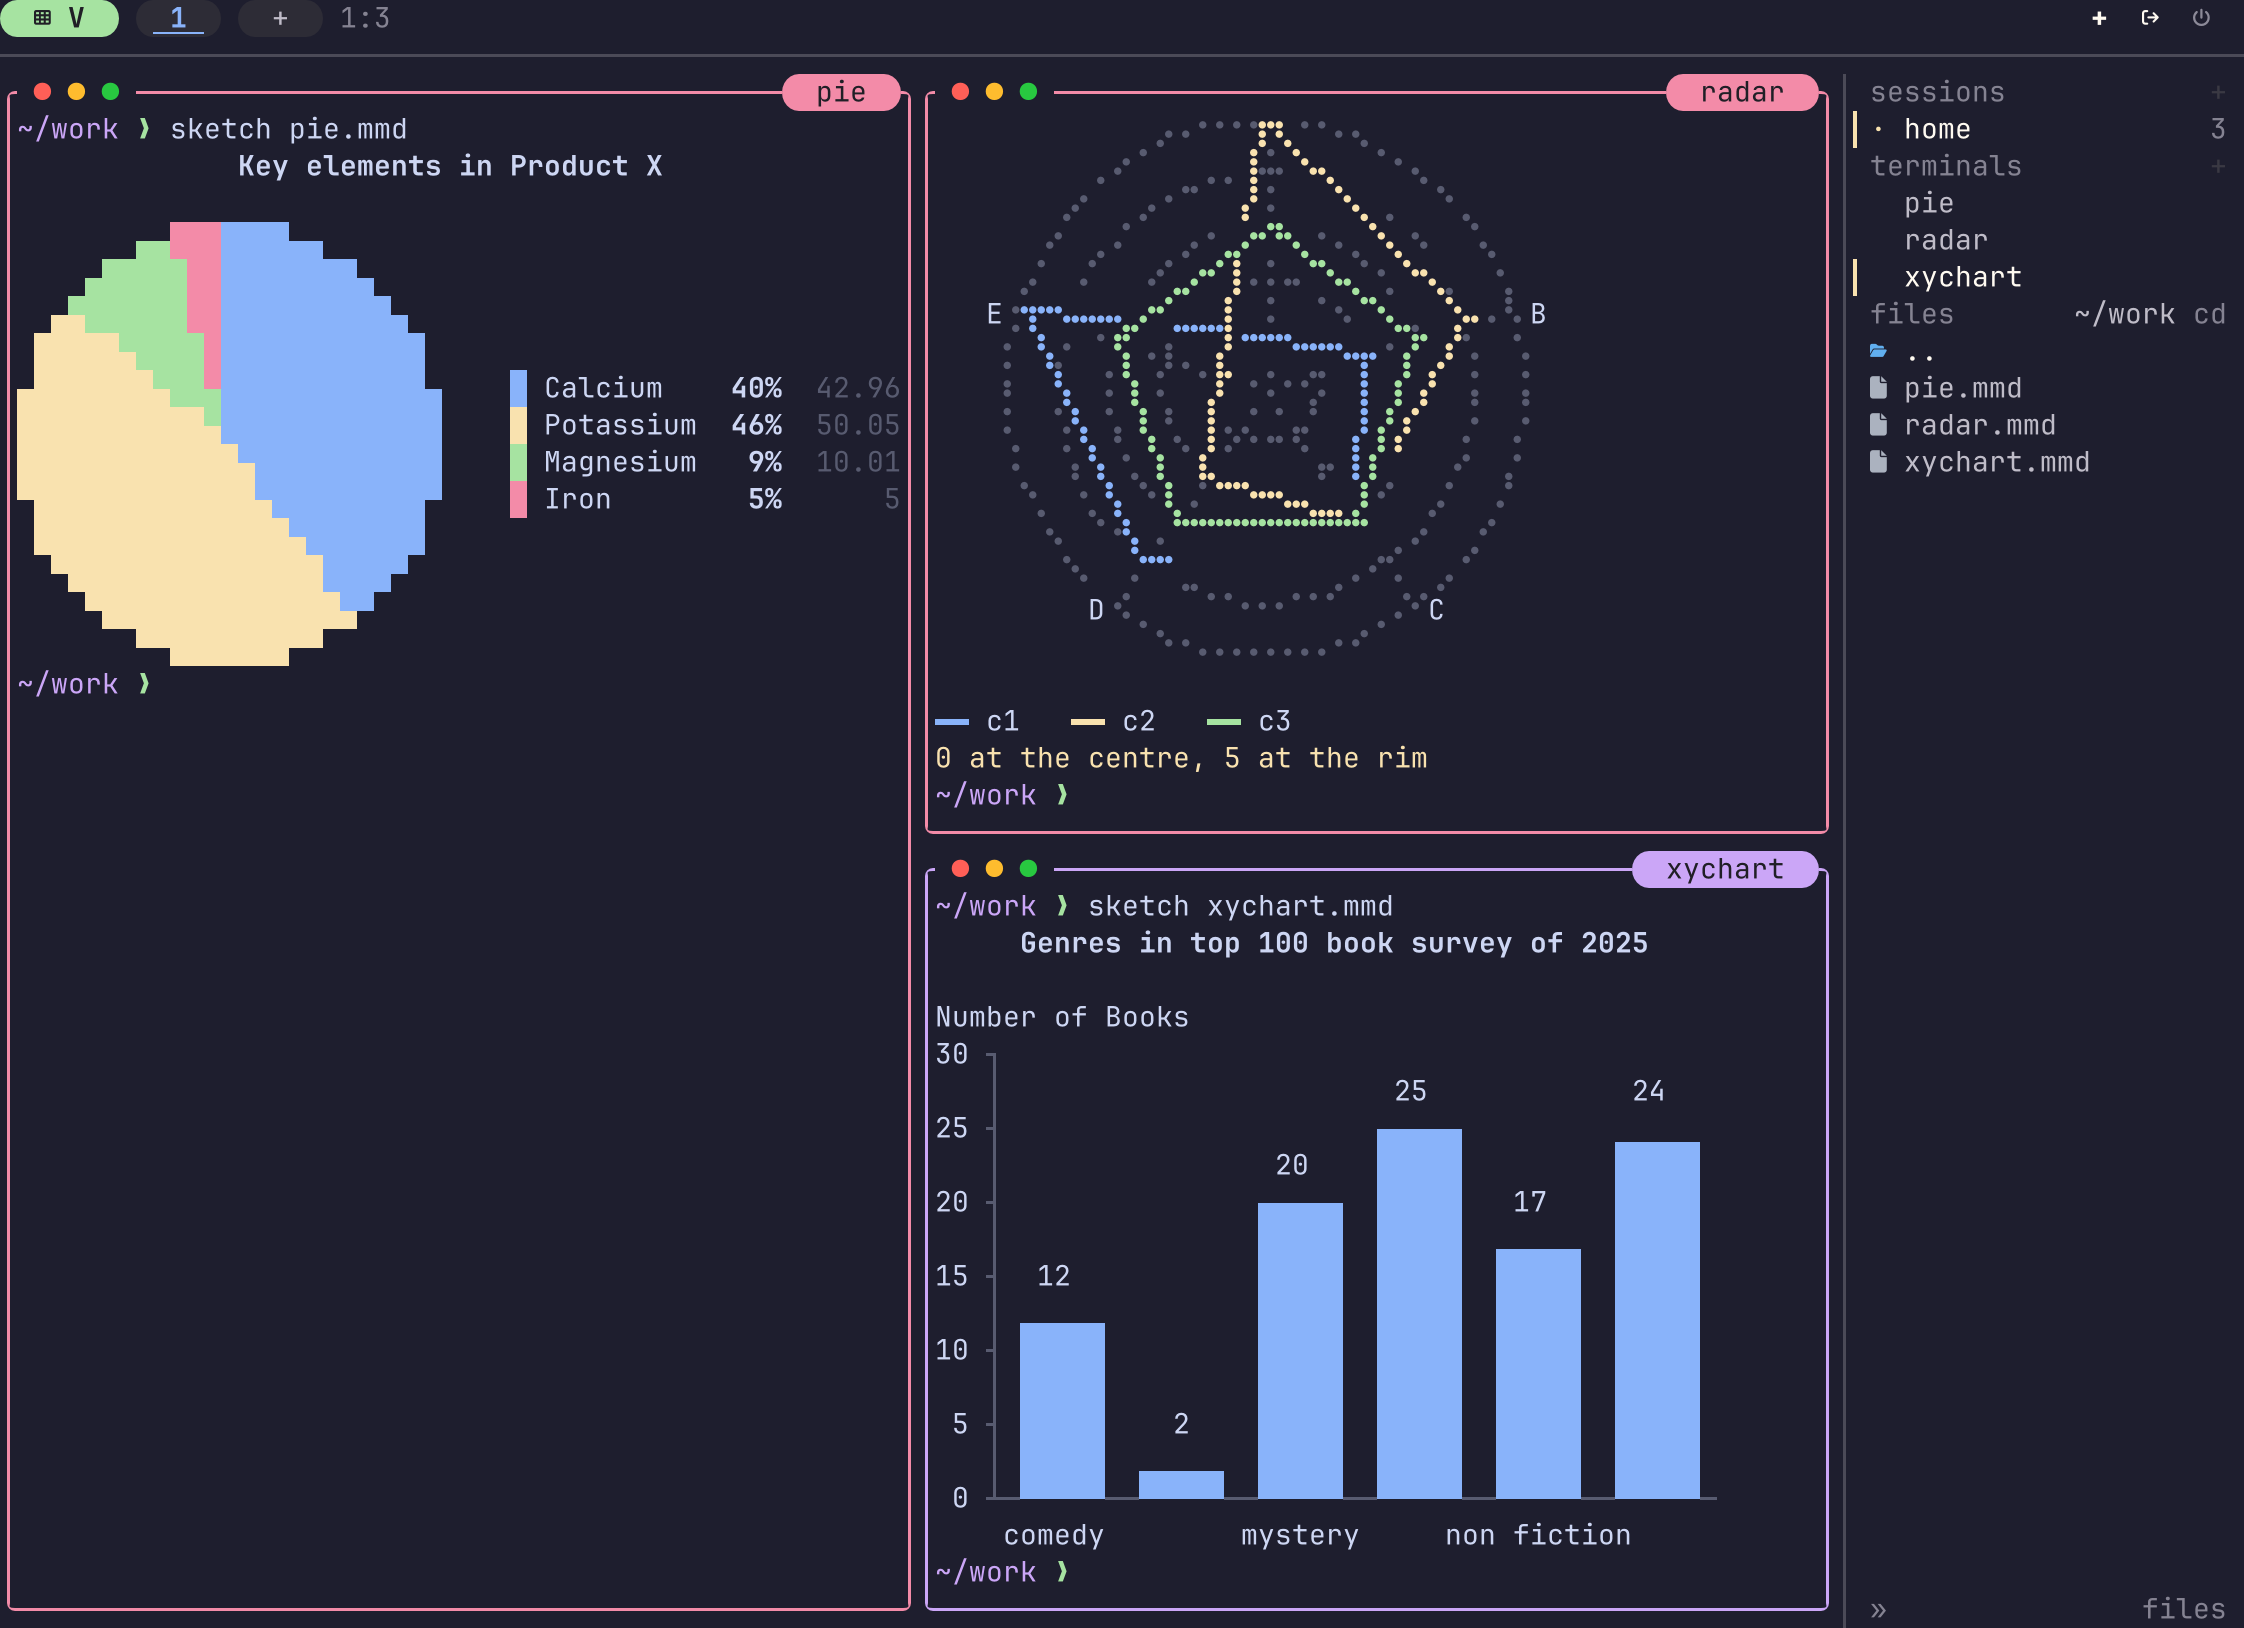Click the cd button in files header
Image resolution: width=2244 pixels, height=1628 pixels.
(x=2209, y=314)
